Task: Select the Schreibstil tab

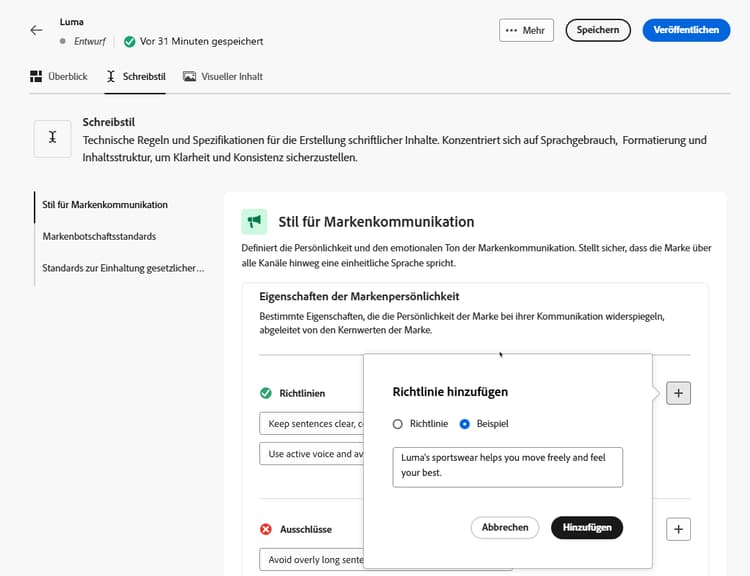Action: pos(136,76)
